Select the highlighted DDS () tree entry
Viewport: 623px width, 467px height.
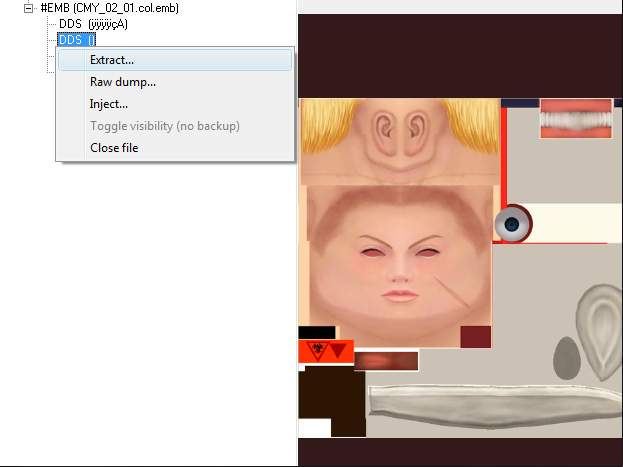(x=77, y=40)
